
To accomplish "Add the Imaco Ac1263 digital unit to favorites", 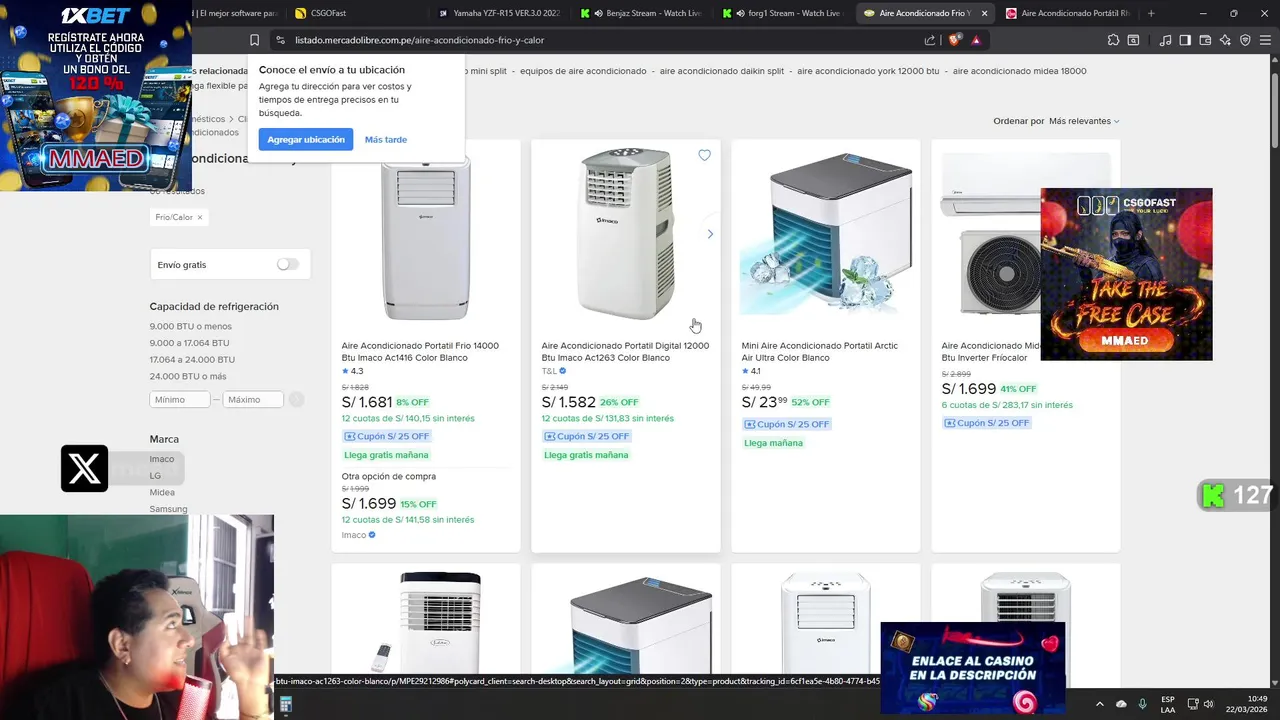I will (704, 155).
